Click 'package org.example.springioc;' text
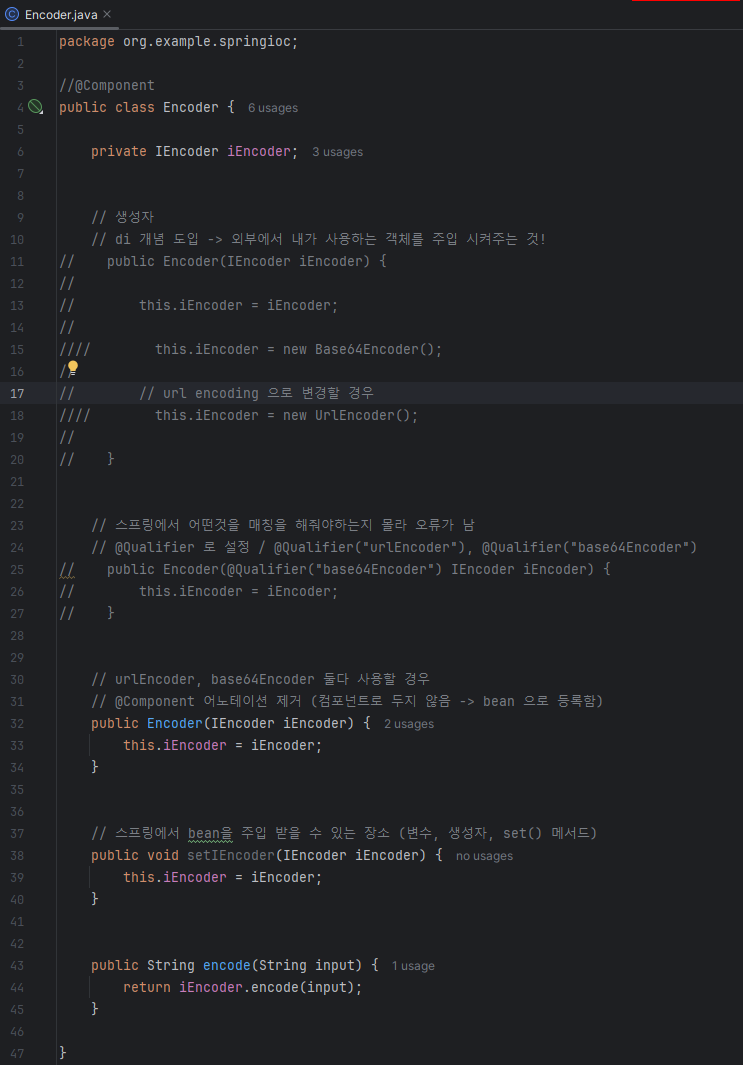 [x=179, y=41]
